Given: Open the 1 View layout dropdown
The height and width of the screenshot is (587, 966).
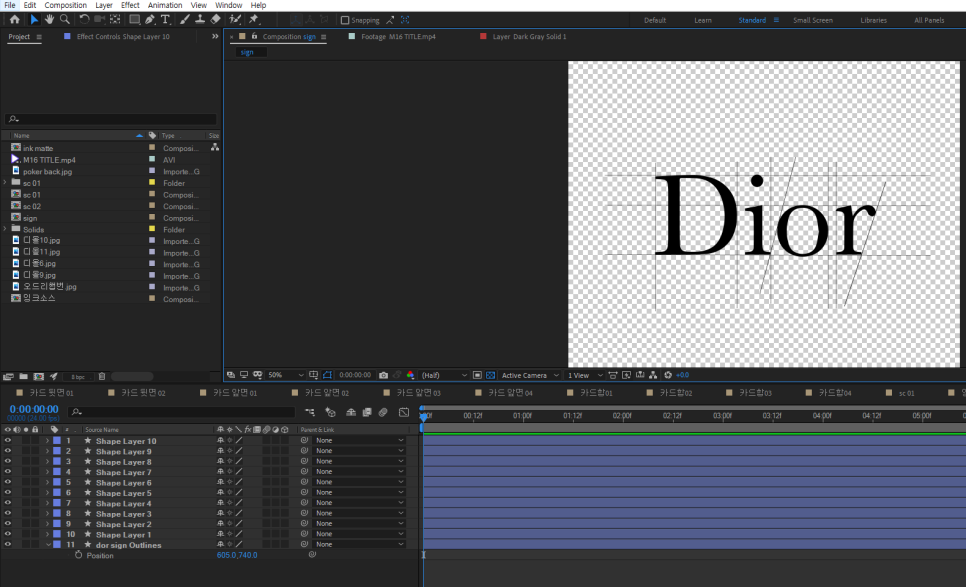Looking at the screenshot, I should 585,375.
